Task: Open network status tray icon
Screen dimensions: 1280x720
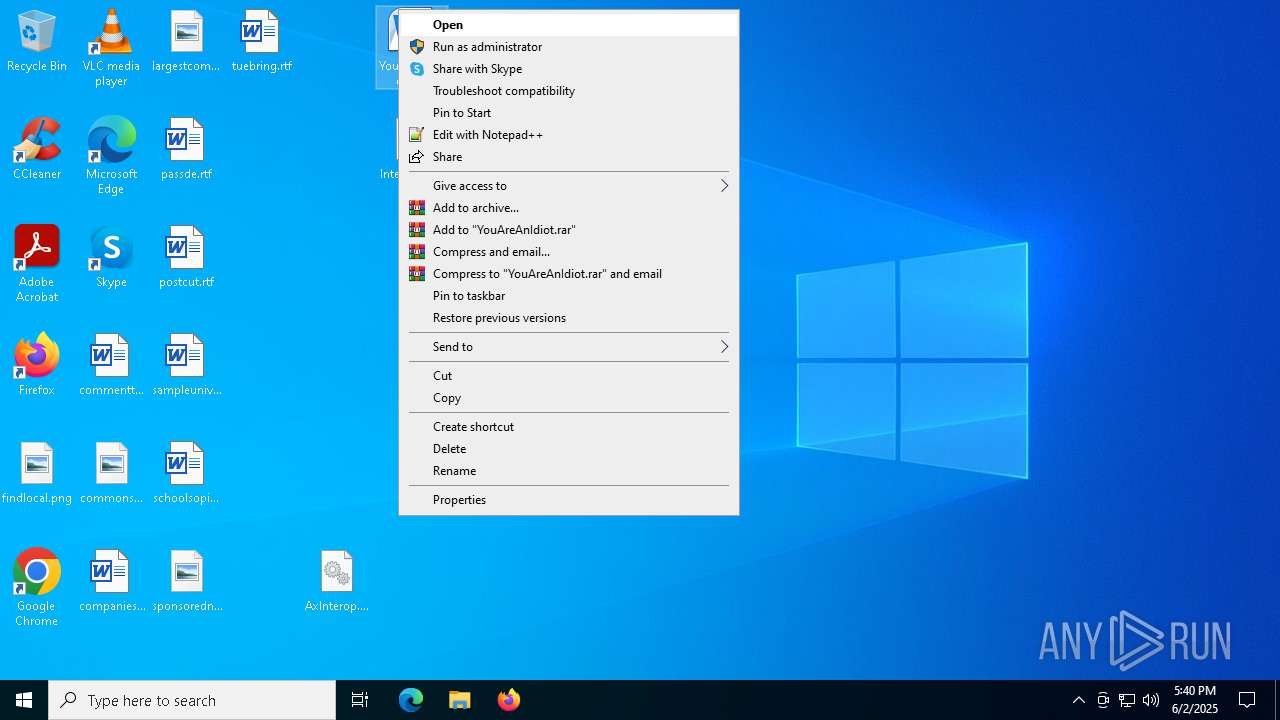Action: click(1127, 700)
